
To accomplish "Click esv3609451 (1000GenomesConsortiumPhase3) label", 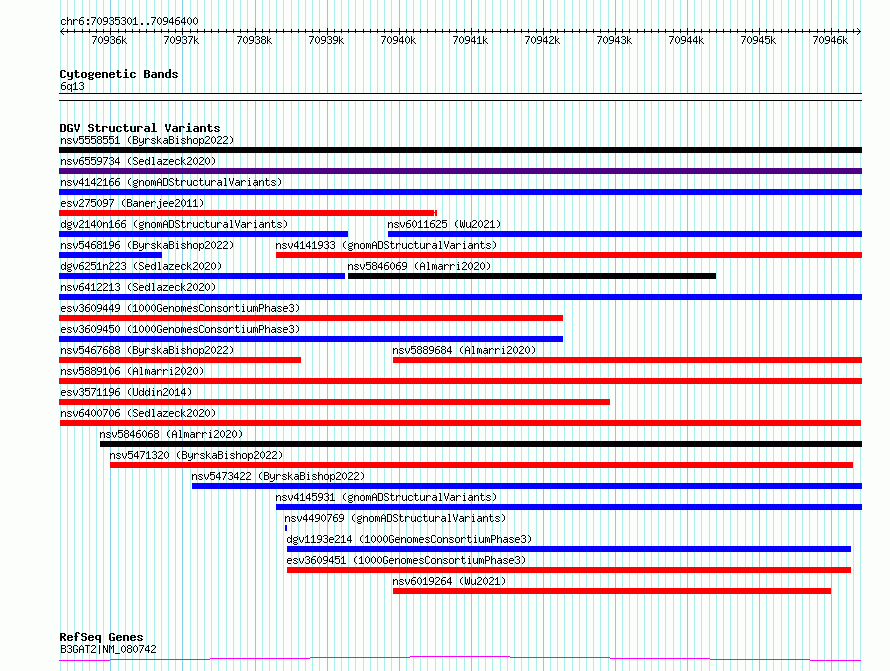I will [x=406, y=560].
